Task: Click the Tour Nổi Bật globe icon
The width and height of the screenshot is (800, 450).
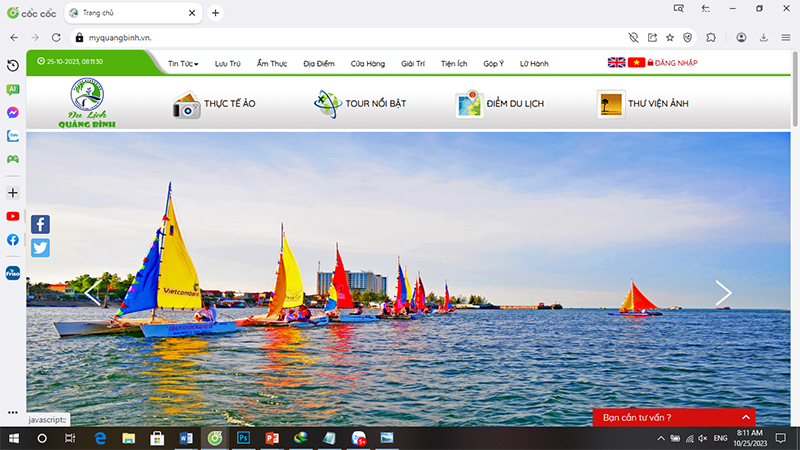Action: click(327, 104)
